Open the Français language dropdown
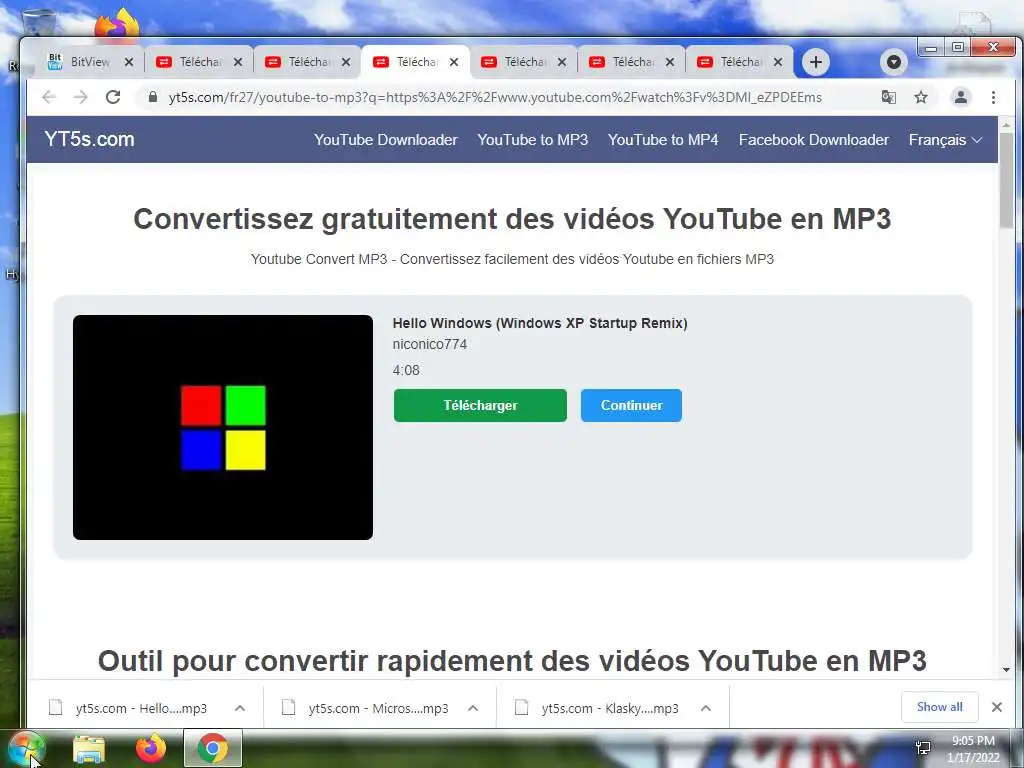 [945, 140]
